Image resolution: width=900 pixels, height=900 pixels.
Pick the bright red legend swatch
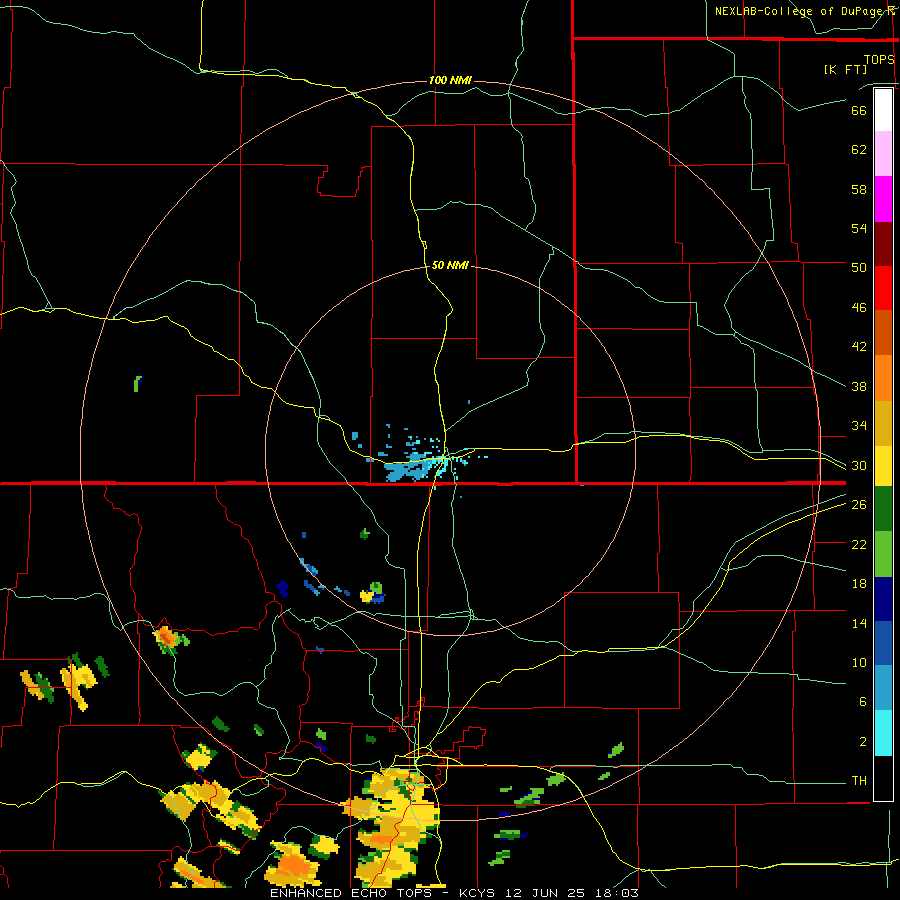883,288
